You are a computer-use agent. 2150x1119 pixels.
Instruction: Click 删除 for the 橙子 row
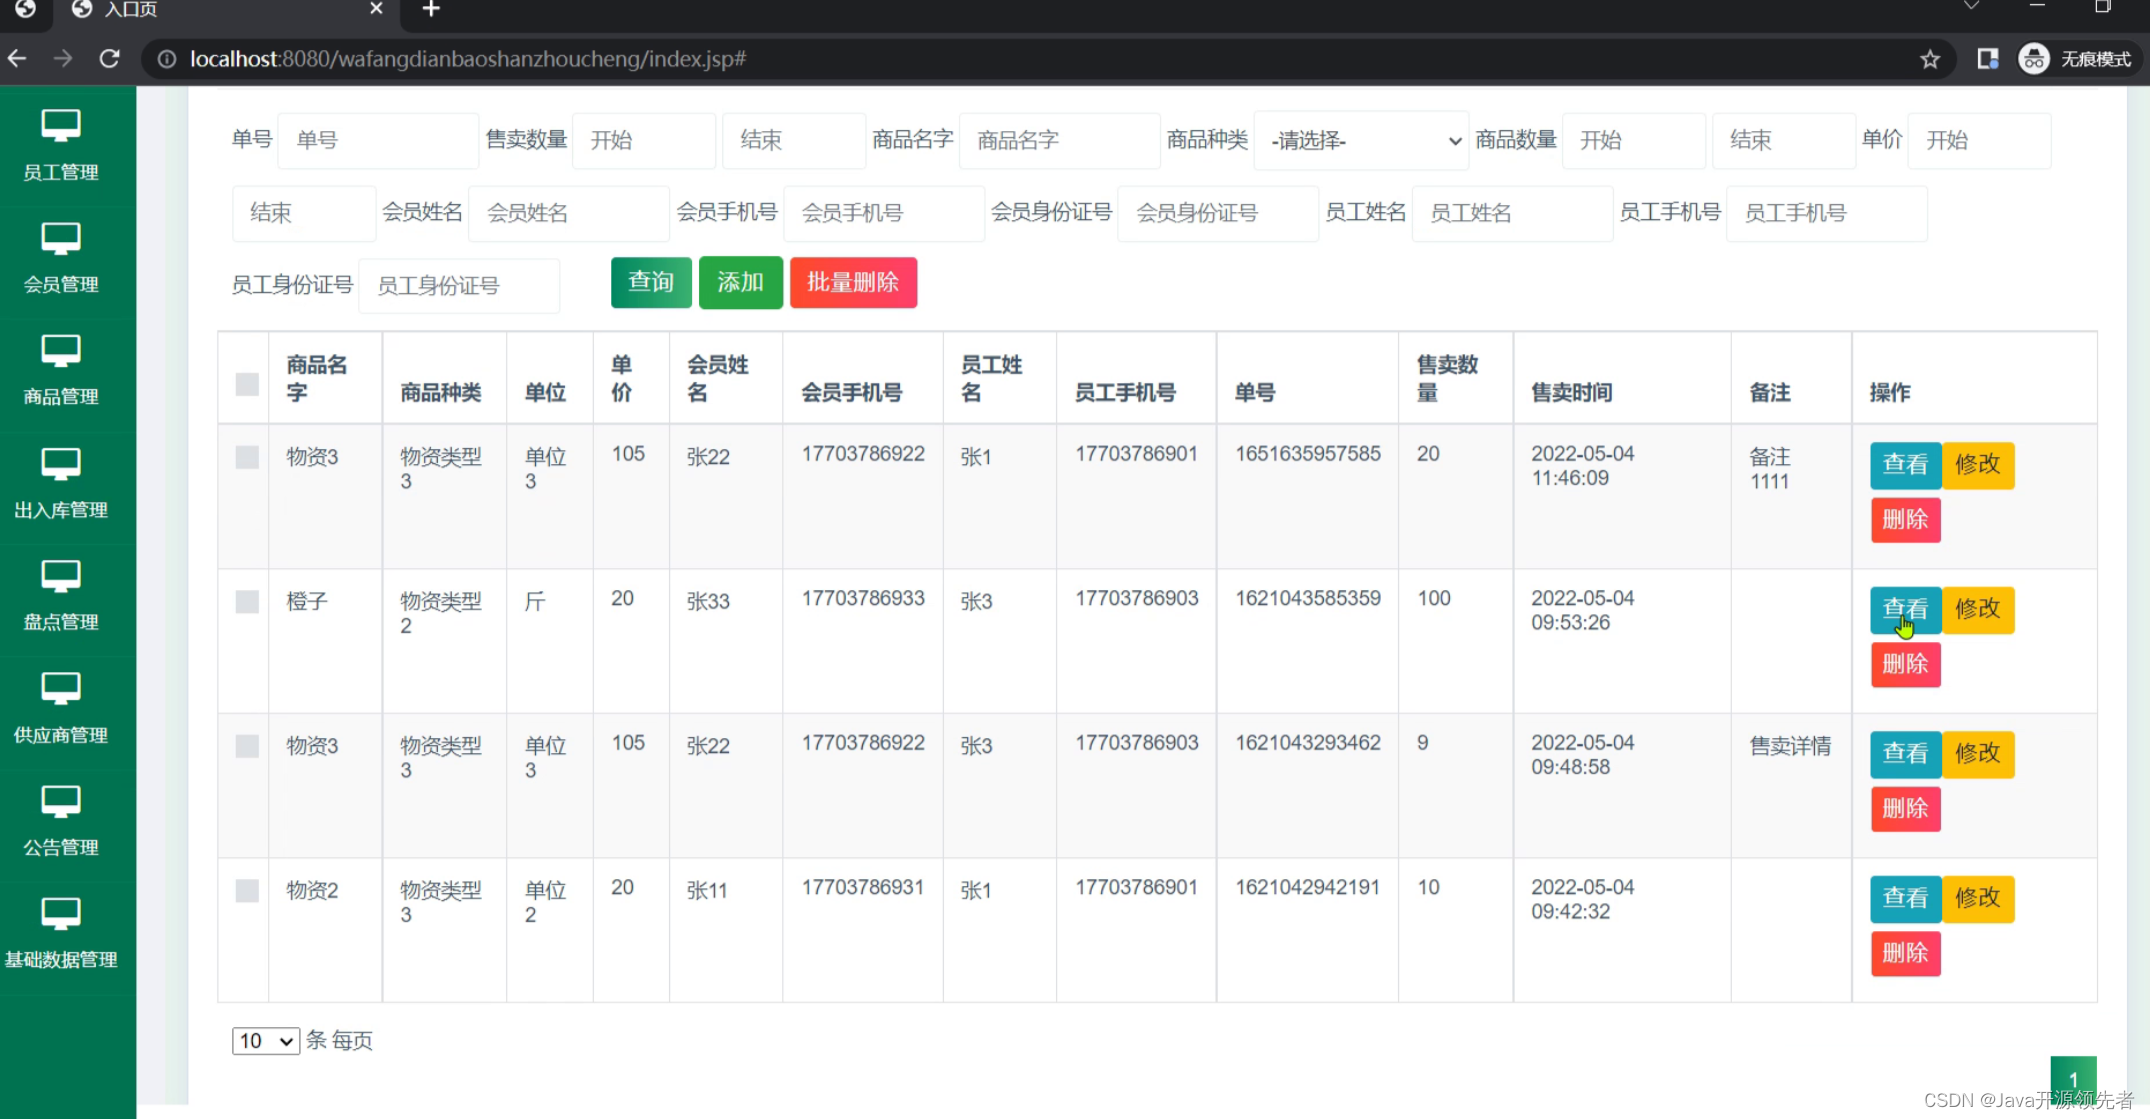coord(1905,664)
